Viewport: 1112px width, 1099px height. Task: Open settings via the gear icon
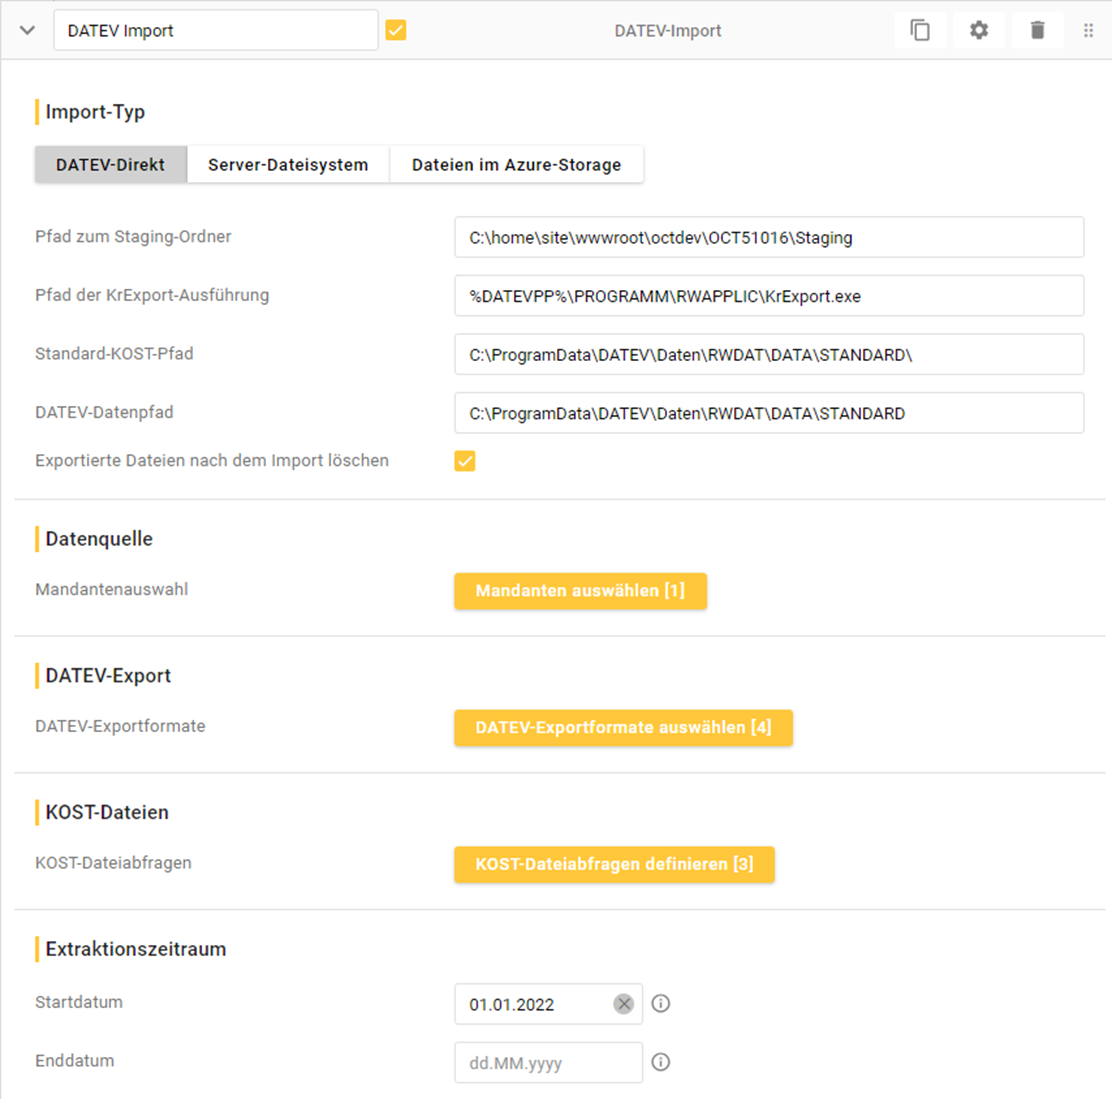pyautogui.click(x=979, y=31)
